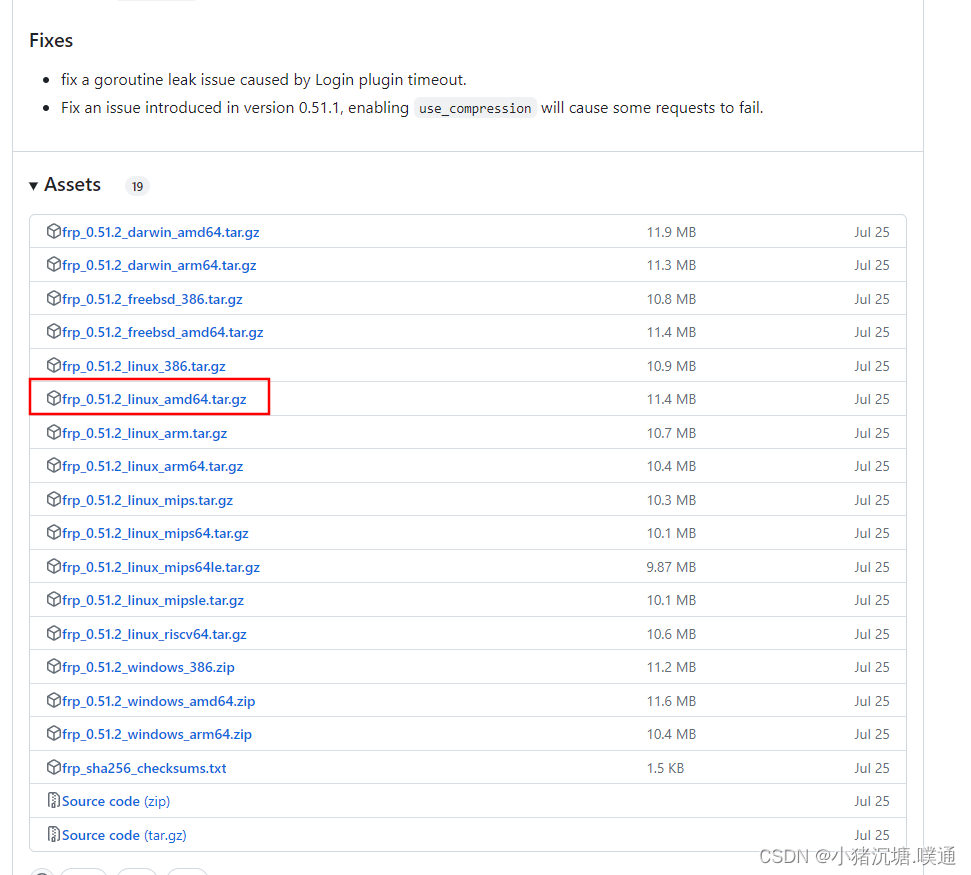The height and width of the screenshot is (875, 971).
Task: Click package icon beside frp_0.51.2_linux_amd64.tar.gz
Action: [x=54, y=399]
